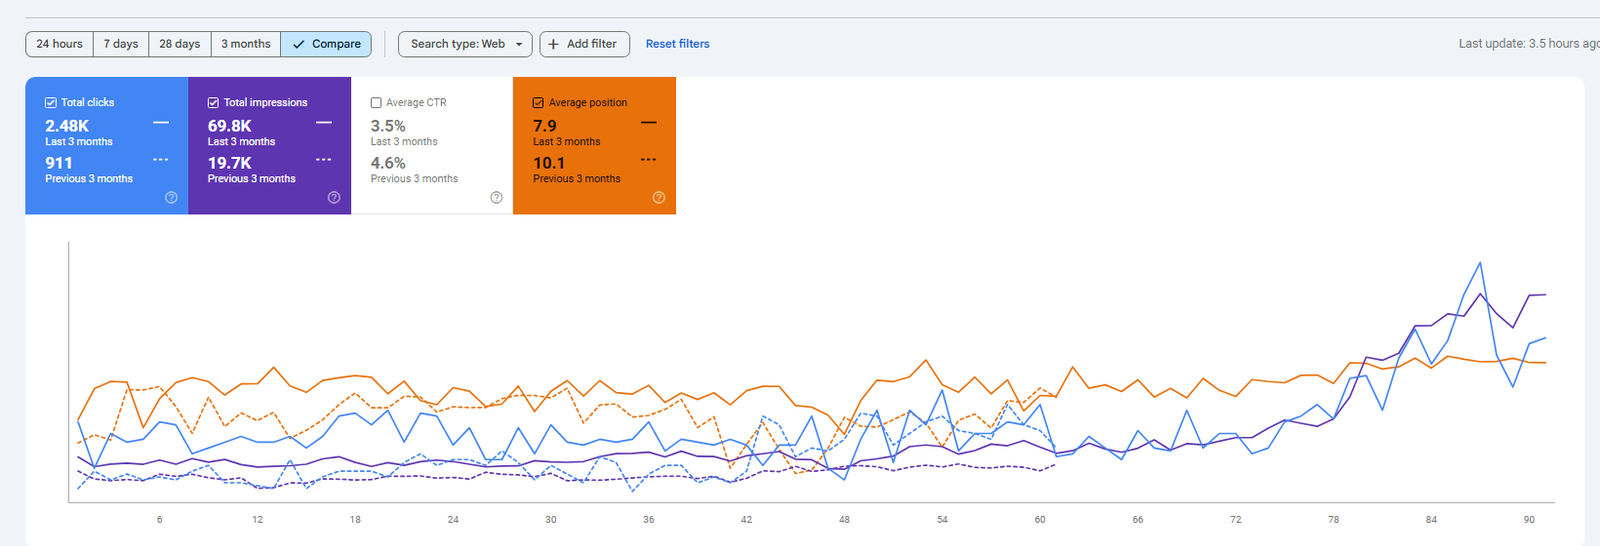The height and width of the screenshot is (546, 1600).
Task: Select the 7 days date range
Action: coord(121,44)
